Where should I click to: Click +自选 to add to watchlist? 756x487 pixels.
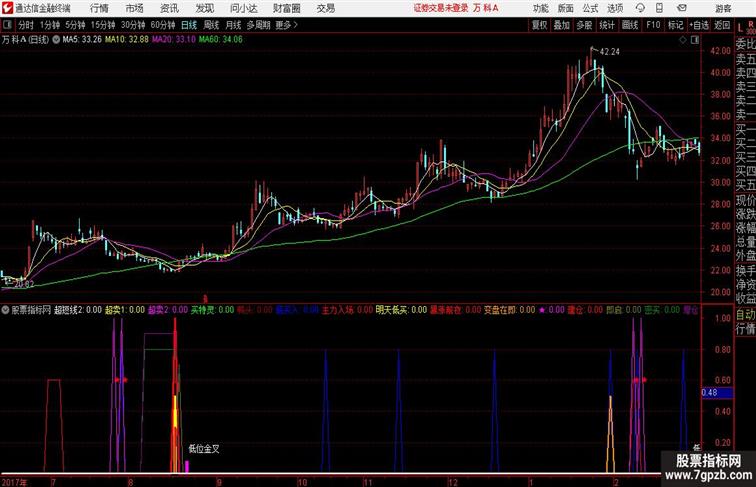[699, 25]
